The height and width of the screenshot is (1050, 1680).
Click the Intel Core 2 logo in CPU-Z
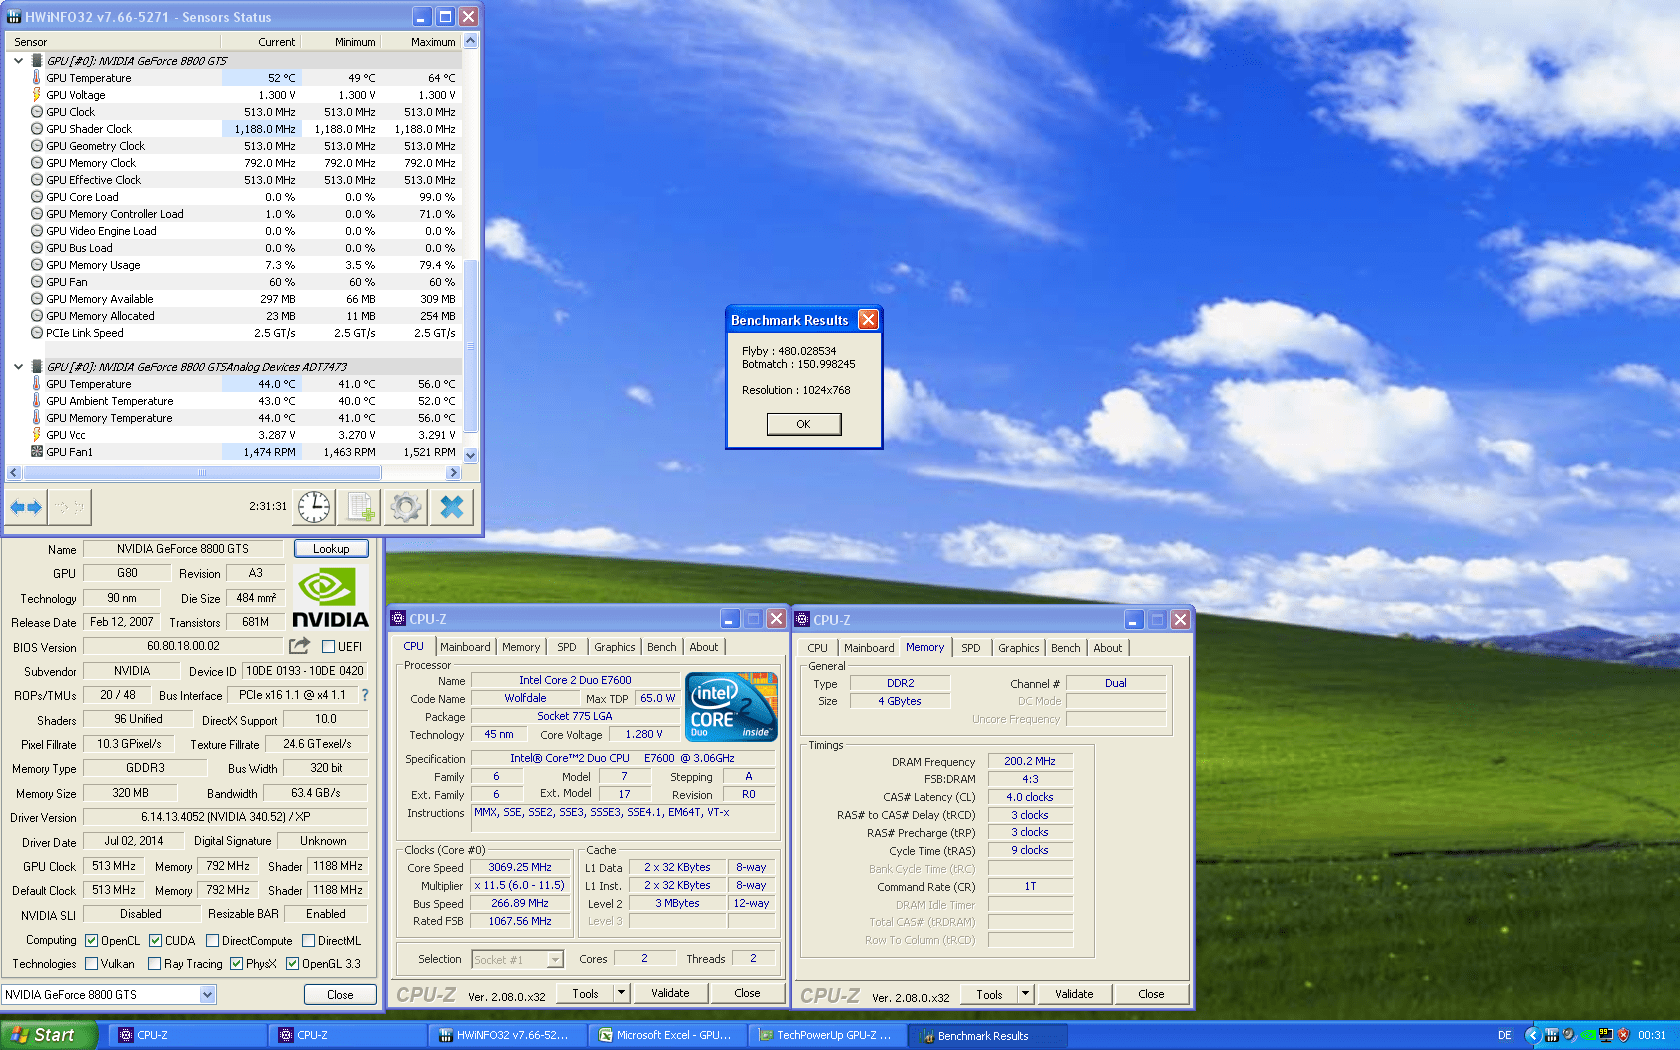pos(732,707)
